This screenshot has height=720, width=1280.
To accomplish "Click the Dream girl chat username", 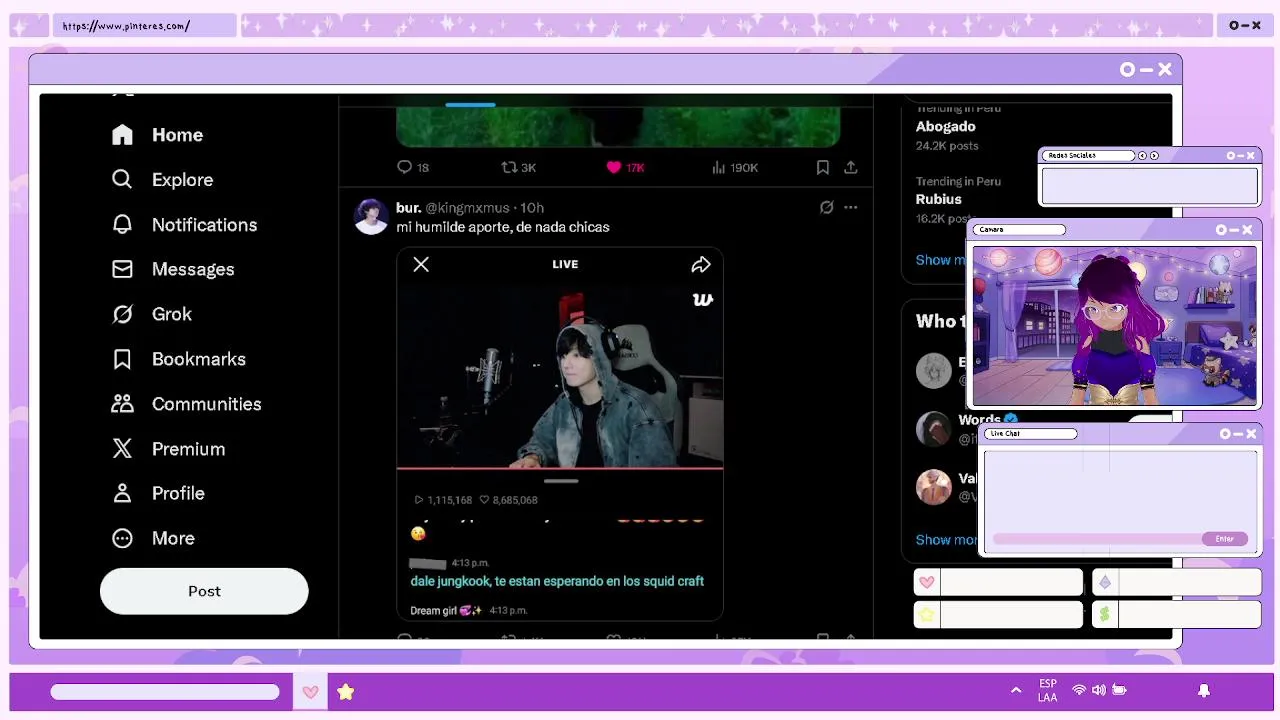I will (x=446, y=610).
